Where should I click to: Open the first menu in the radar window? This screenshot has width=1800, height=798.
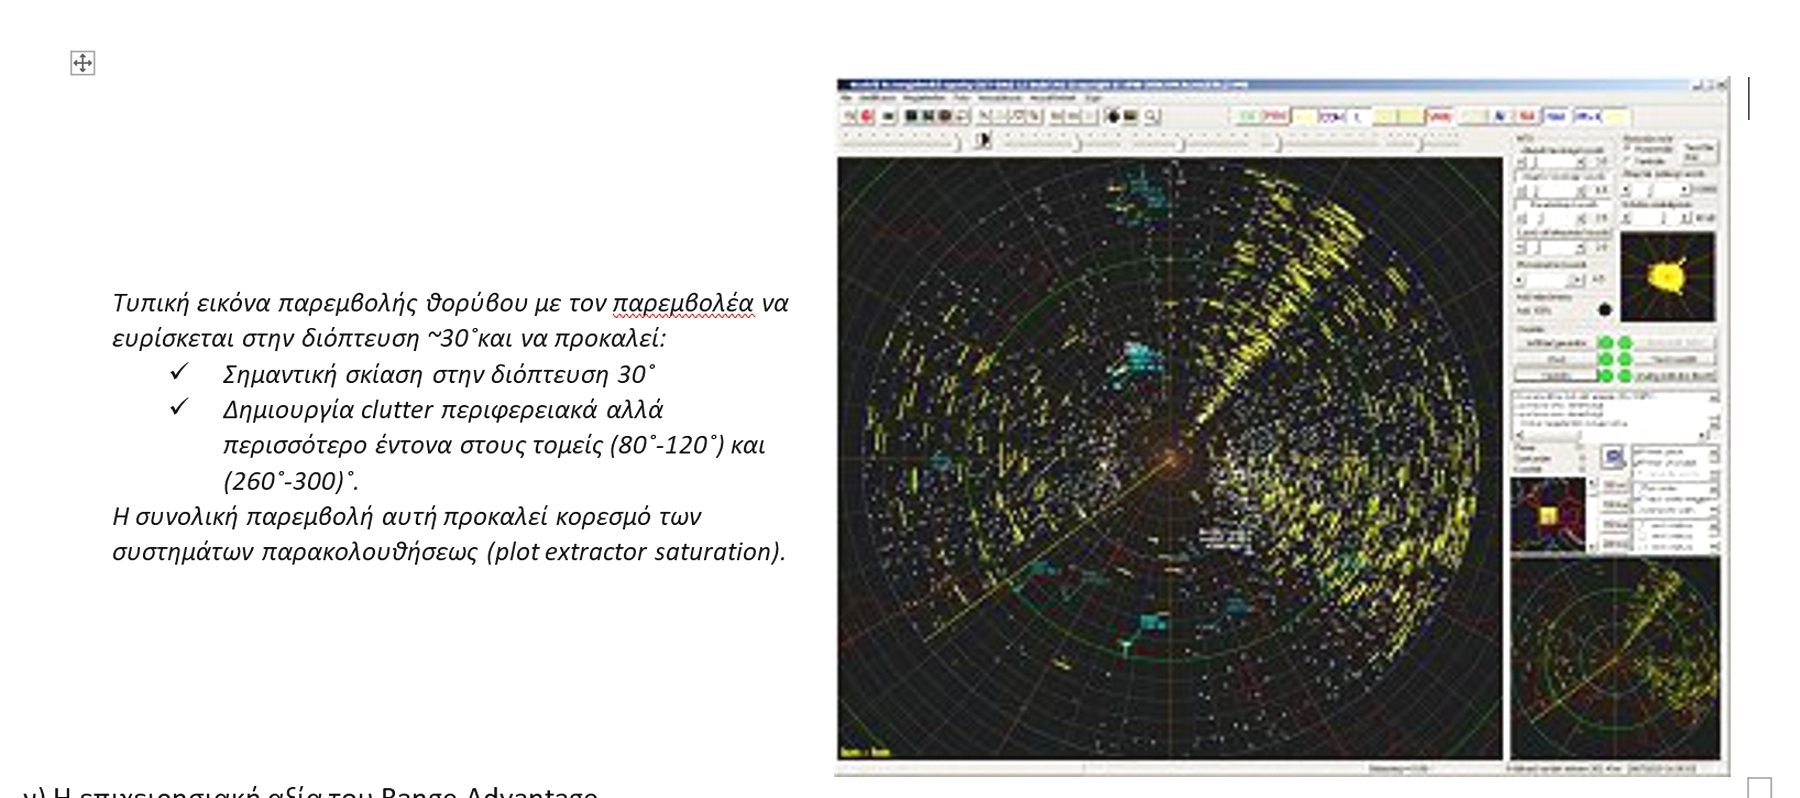[846, 98]
